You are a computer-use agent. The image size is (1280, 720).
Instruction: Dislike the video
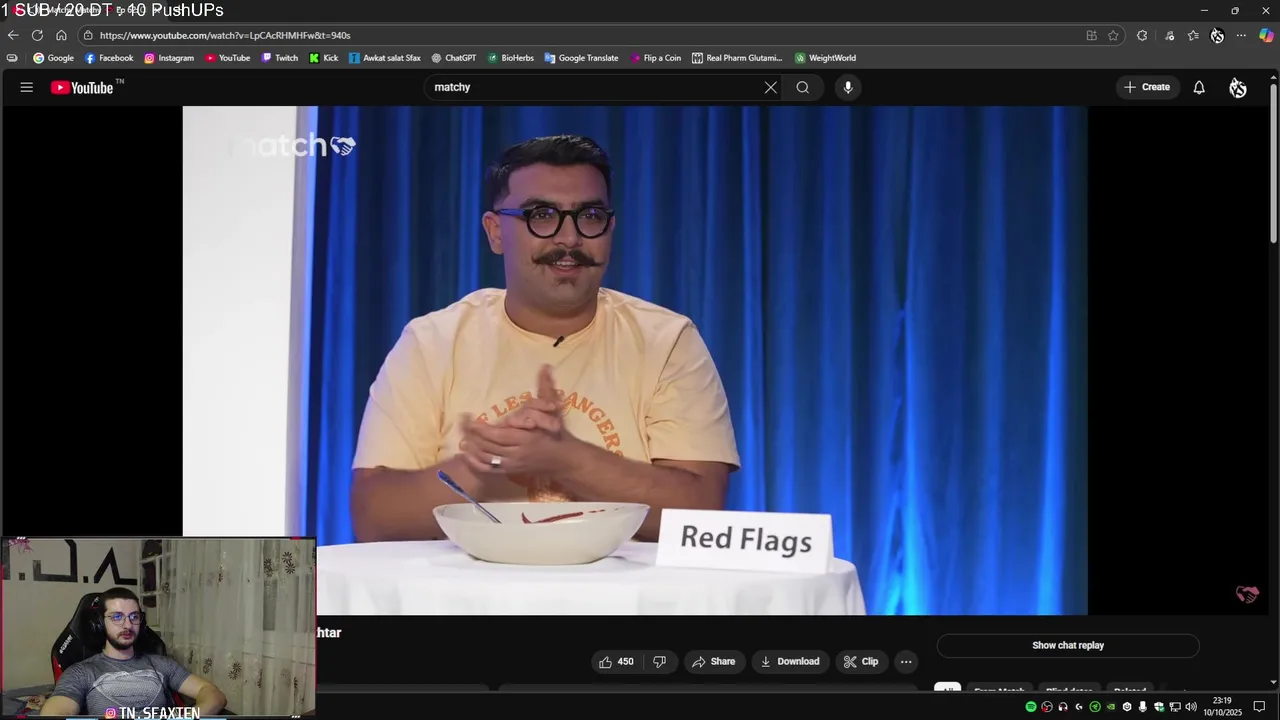tap(659, 661)
